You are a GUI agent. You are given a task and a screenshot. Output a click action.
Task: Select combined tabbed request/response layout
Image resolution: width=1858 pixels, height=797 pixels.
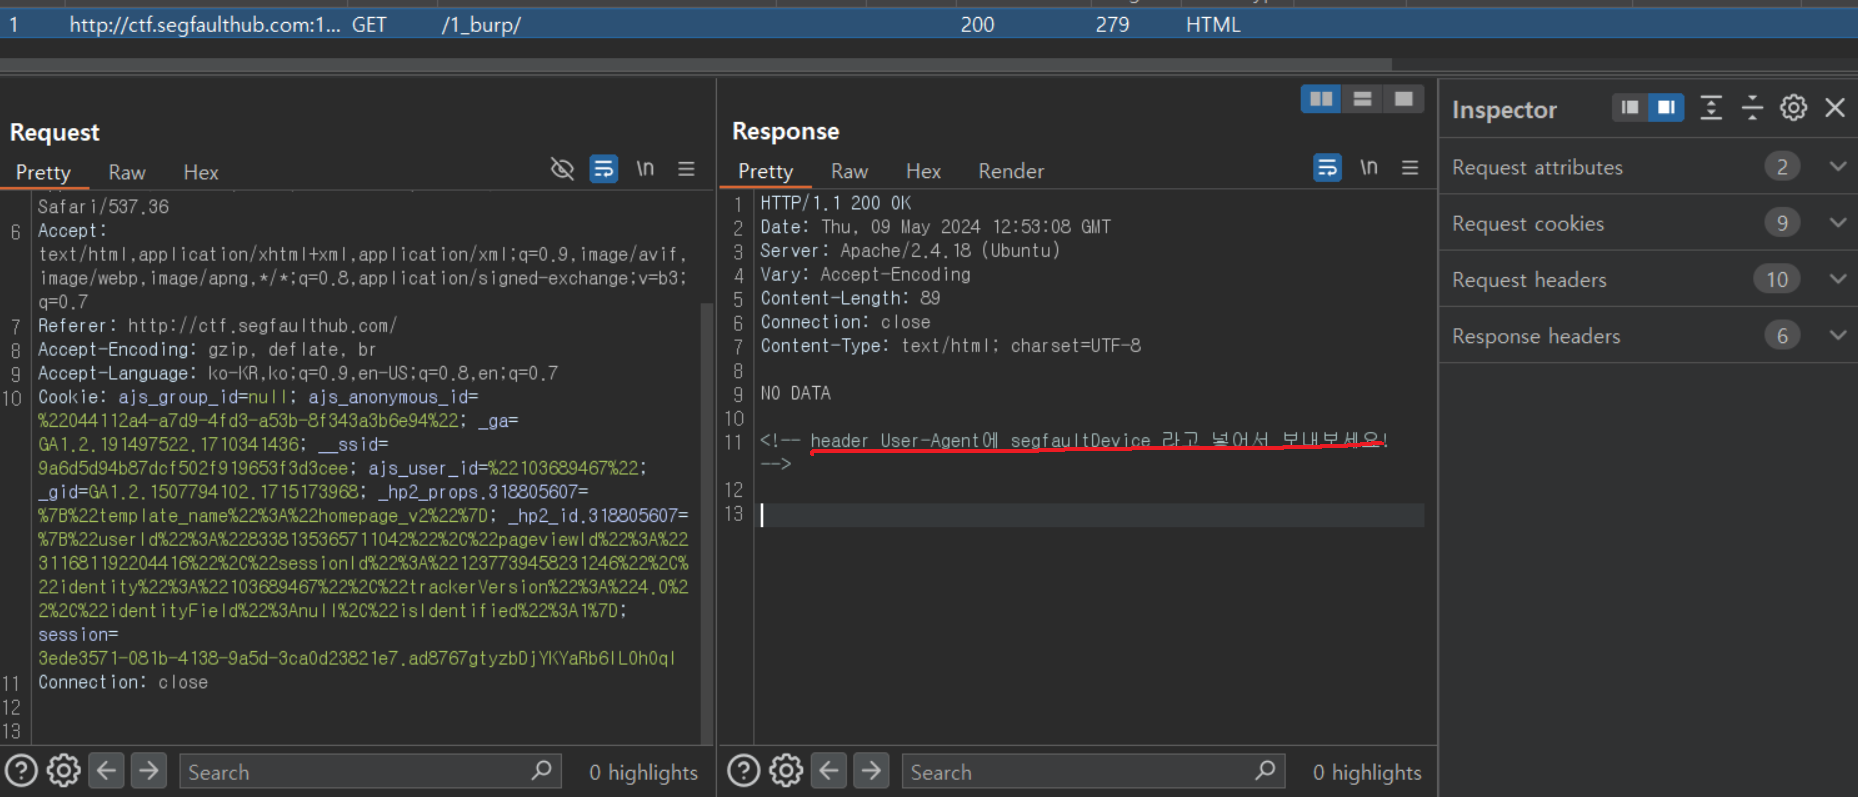(1403, 99)
